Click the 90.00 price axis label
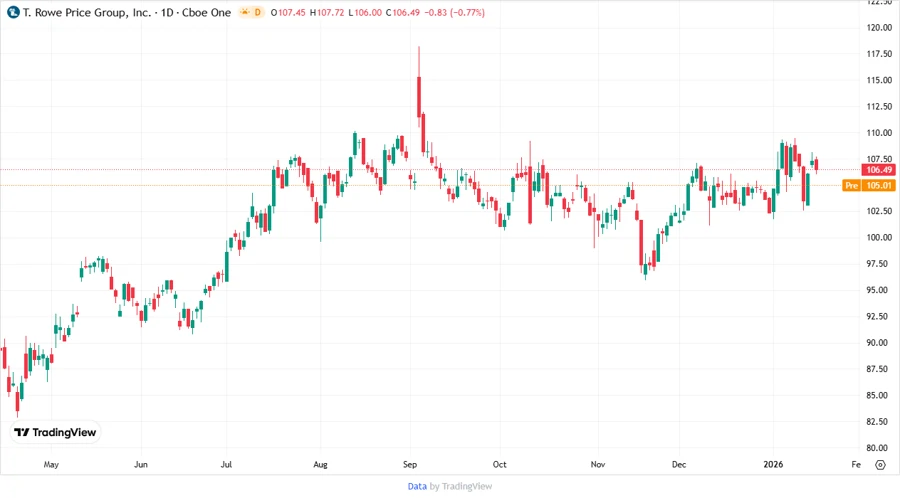900x498 pixels. coord(879,343)
